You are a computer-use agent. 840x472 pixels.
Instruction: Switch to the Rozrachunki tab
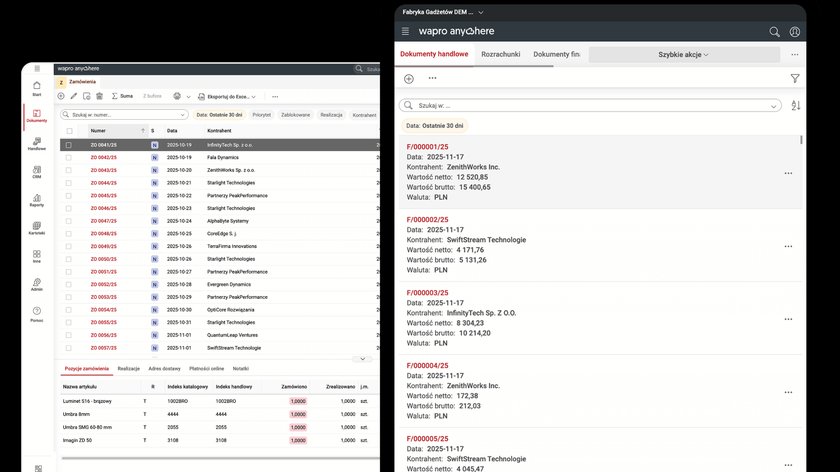click(500, 54)
